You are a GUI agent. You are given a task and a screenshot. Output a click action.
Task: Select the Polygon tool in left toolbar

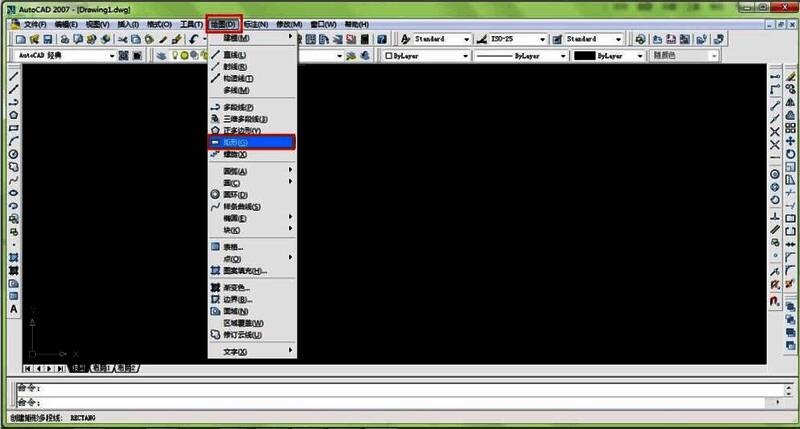point(14,115)
